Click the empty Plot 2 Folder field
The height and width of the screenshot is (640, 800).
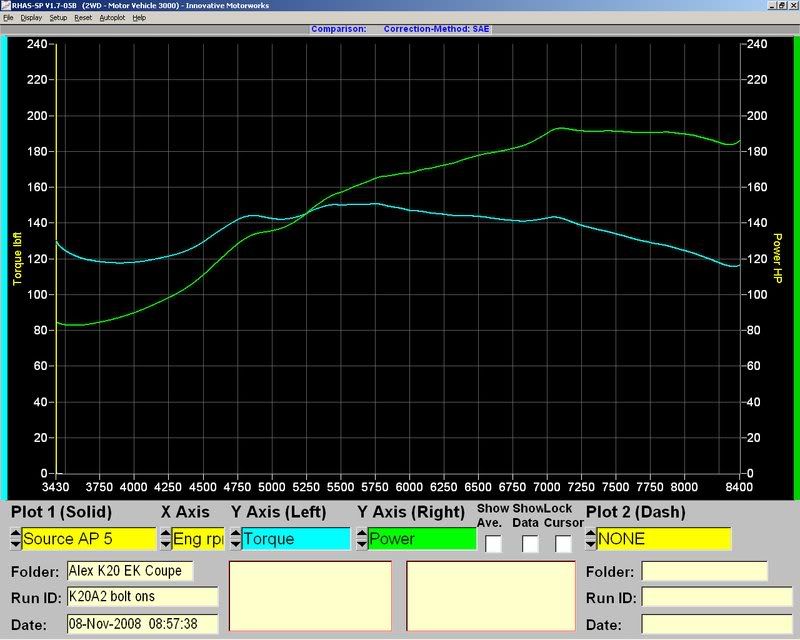(x=705, y=571)
